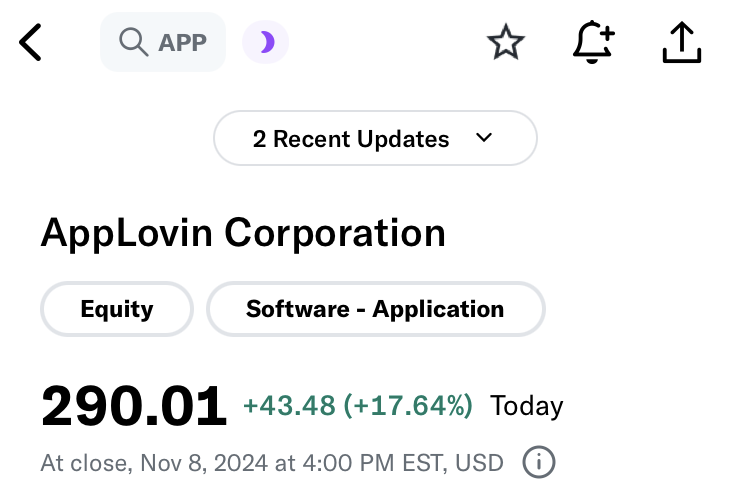Expand the 2 Recent Updates dropdown
Screen dimensions: 747x498
click(375, 138)
